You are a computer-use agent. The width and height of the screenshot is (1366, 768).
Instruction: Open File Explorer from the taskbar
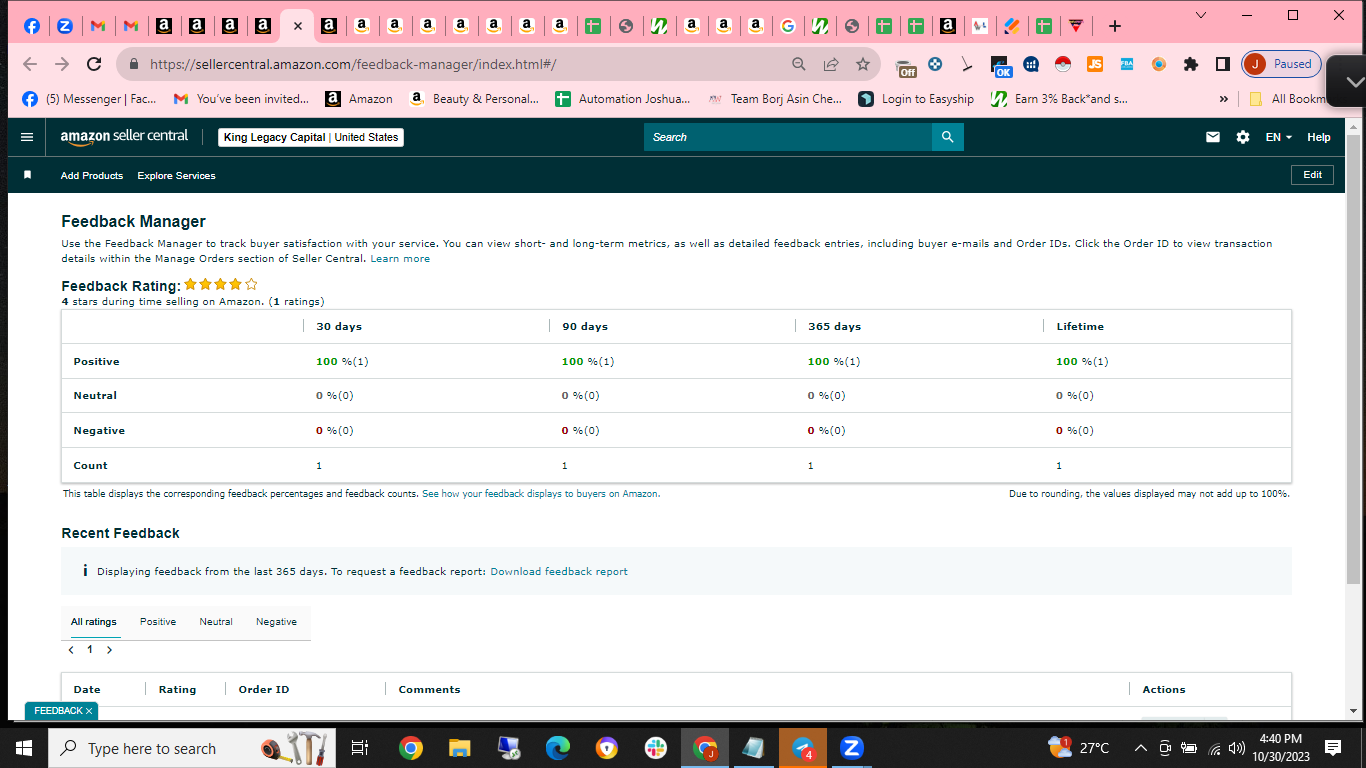[459, 748]
